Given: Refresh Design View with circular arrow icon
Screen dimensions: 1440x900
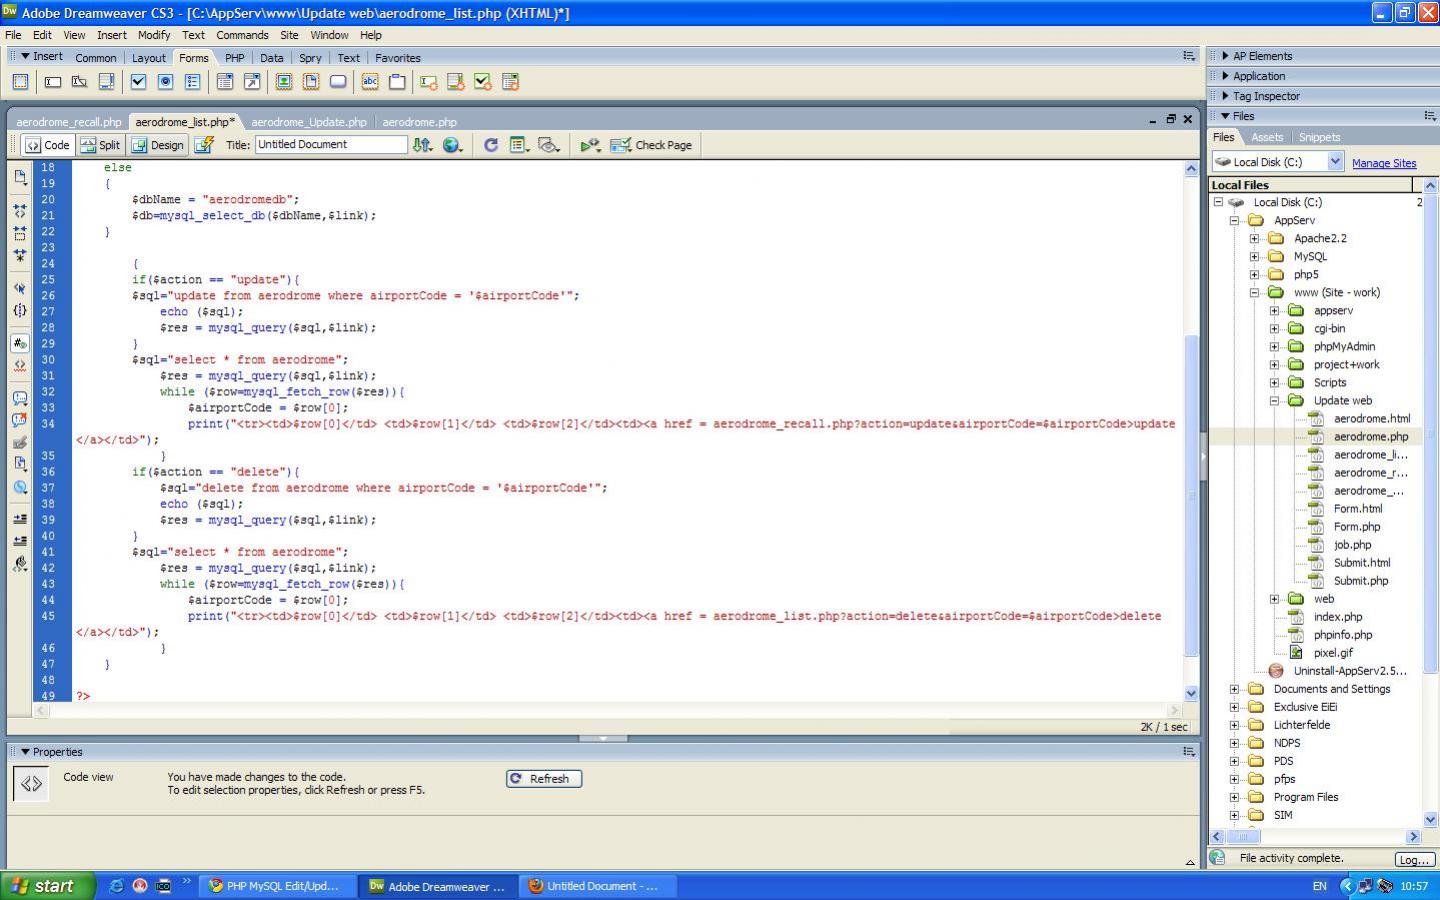Looking at the screenshot, I should pyautogui.click(x=491, y=145).
